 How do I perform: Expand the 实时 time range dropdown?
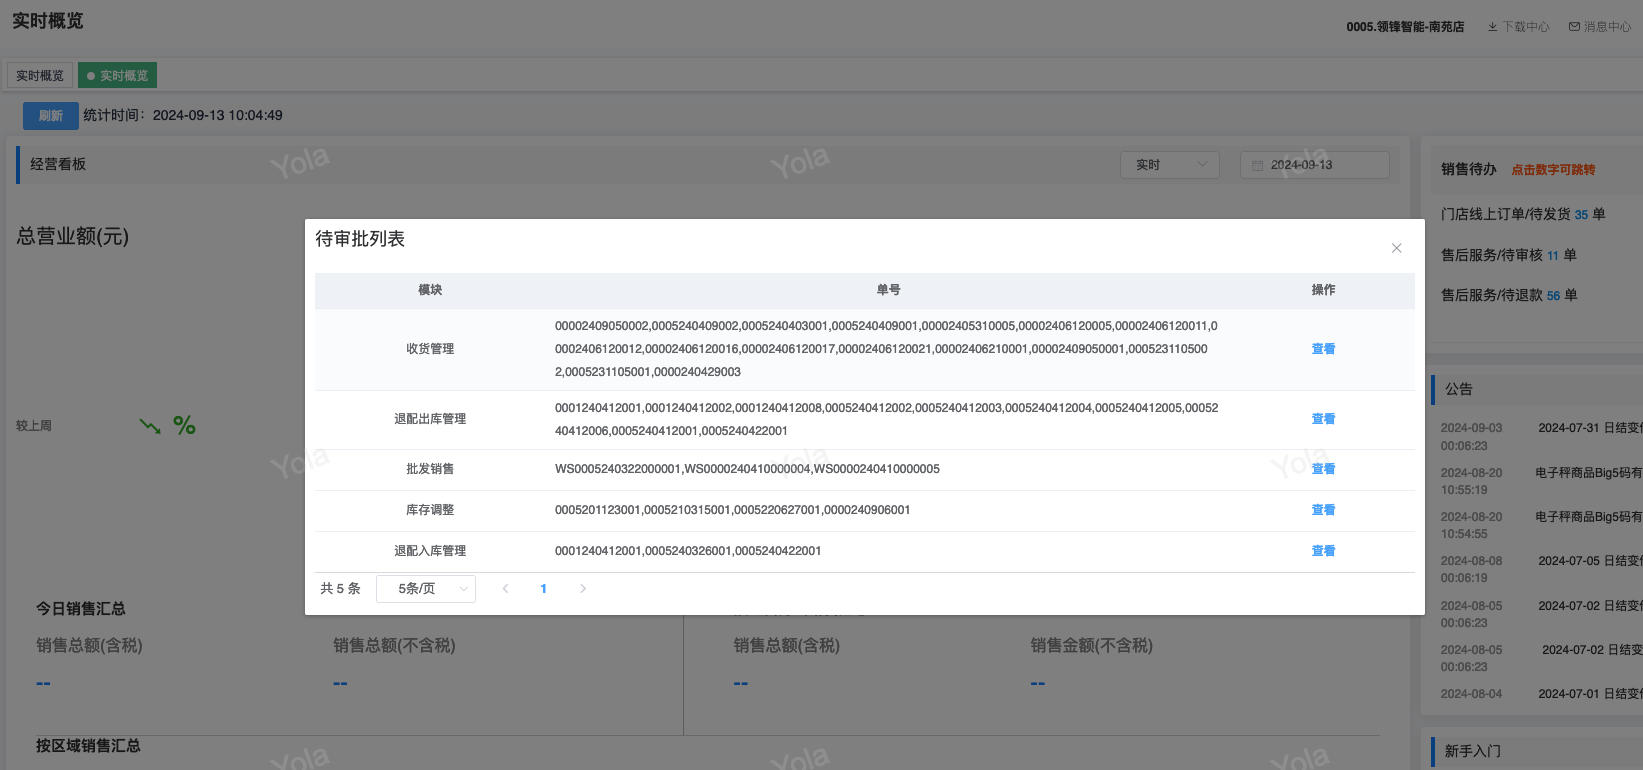pyautogui.click(x=1170, y=165)
